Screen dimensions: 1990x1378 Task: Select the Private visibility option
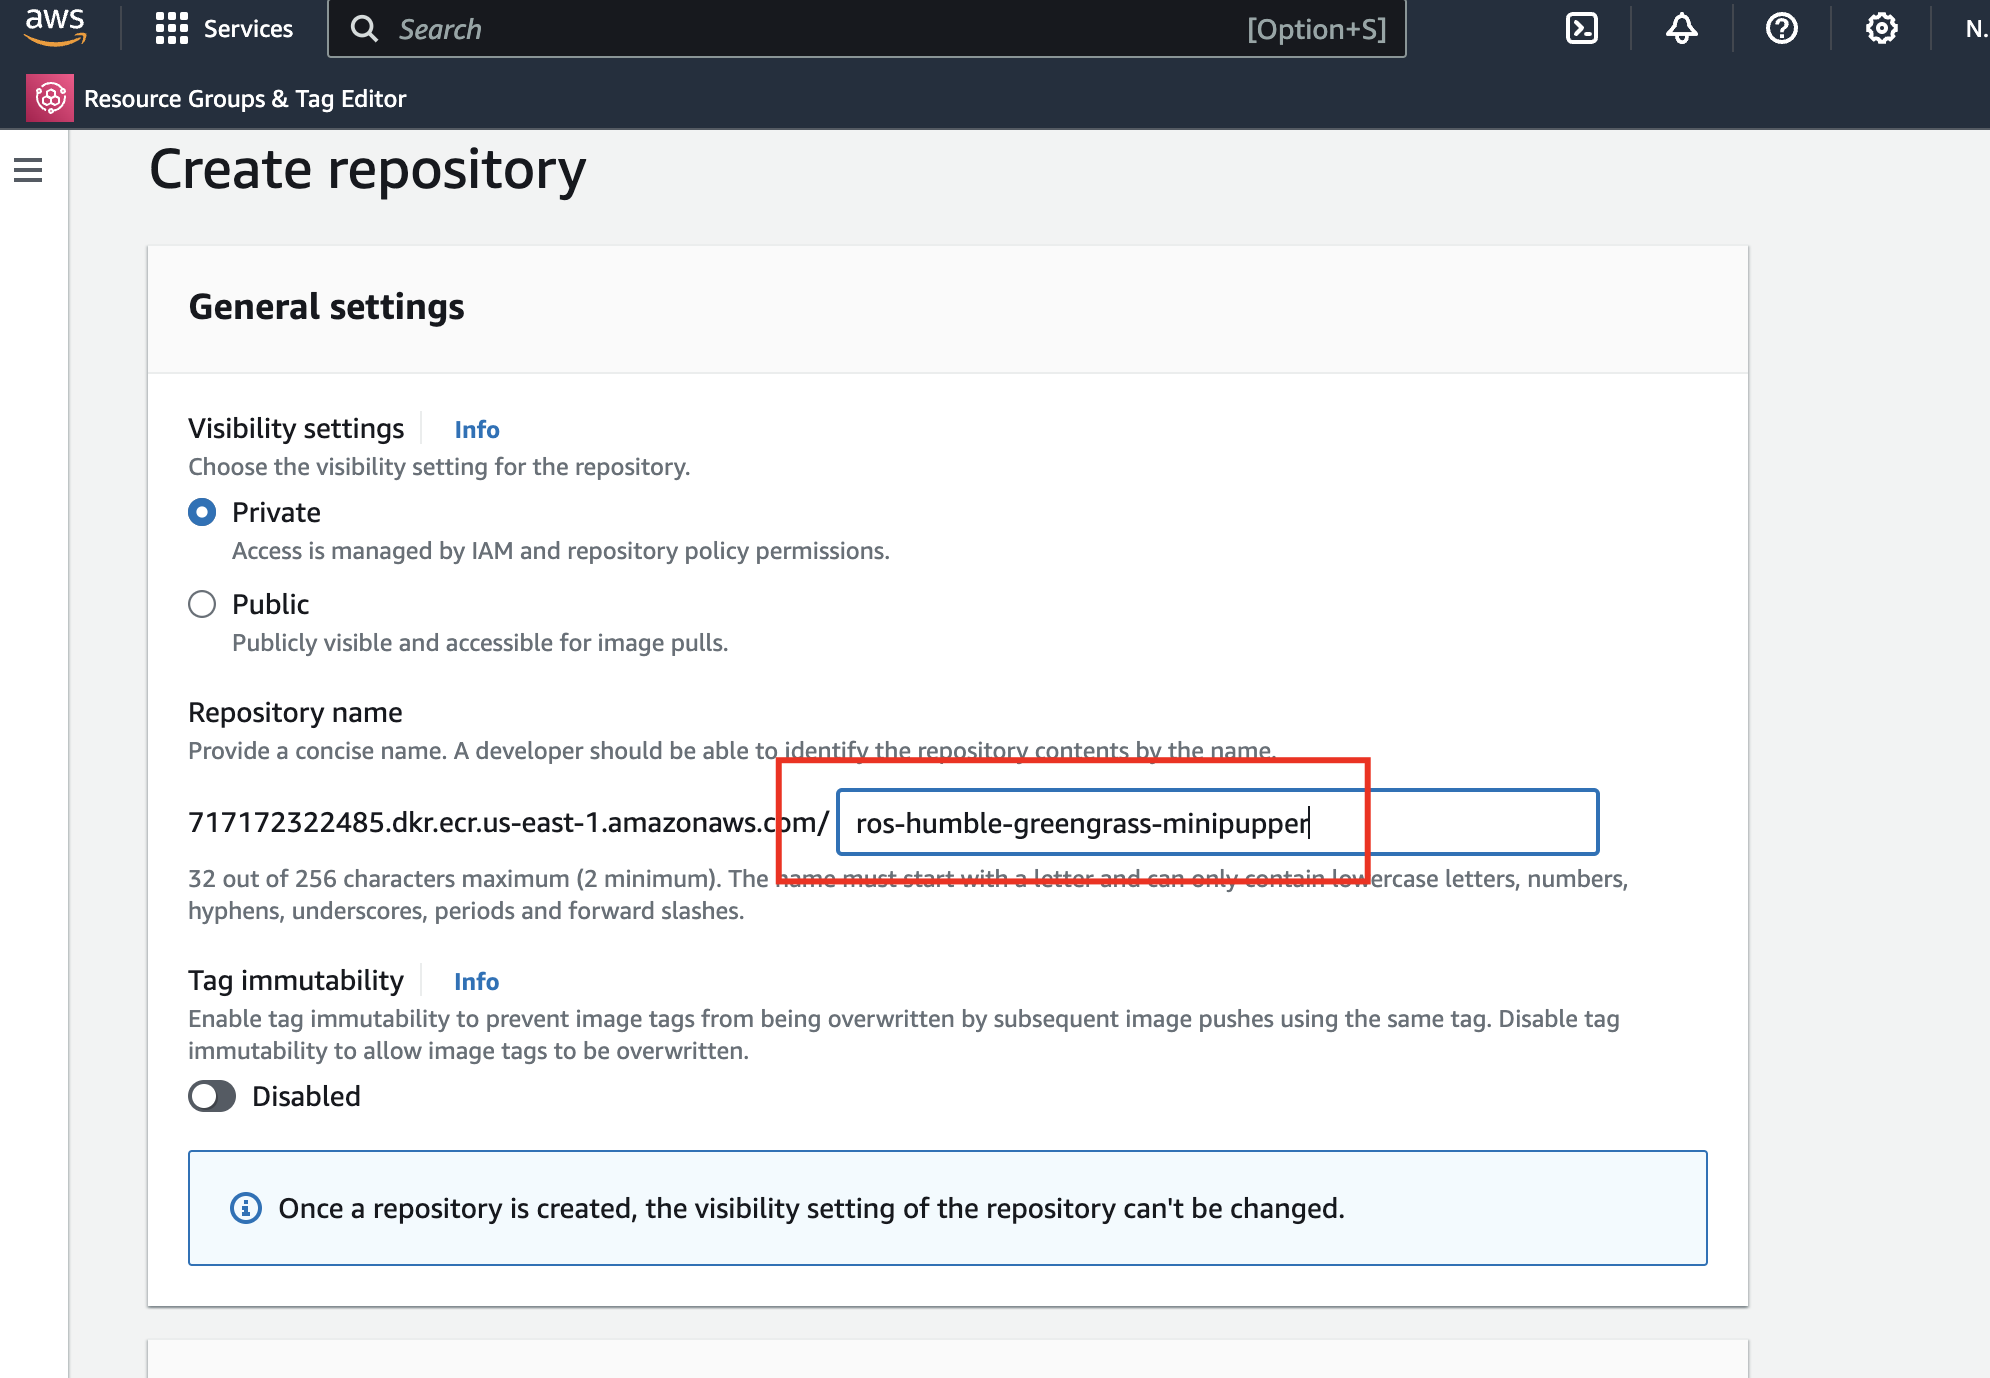(202, 512)
